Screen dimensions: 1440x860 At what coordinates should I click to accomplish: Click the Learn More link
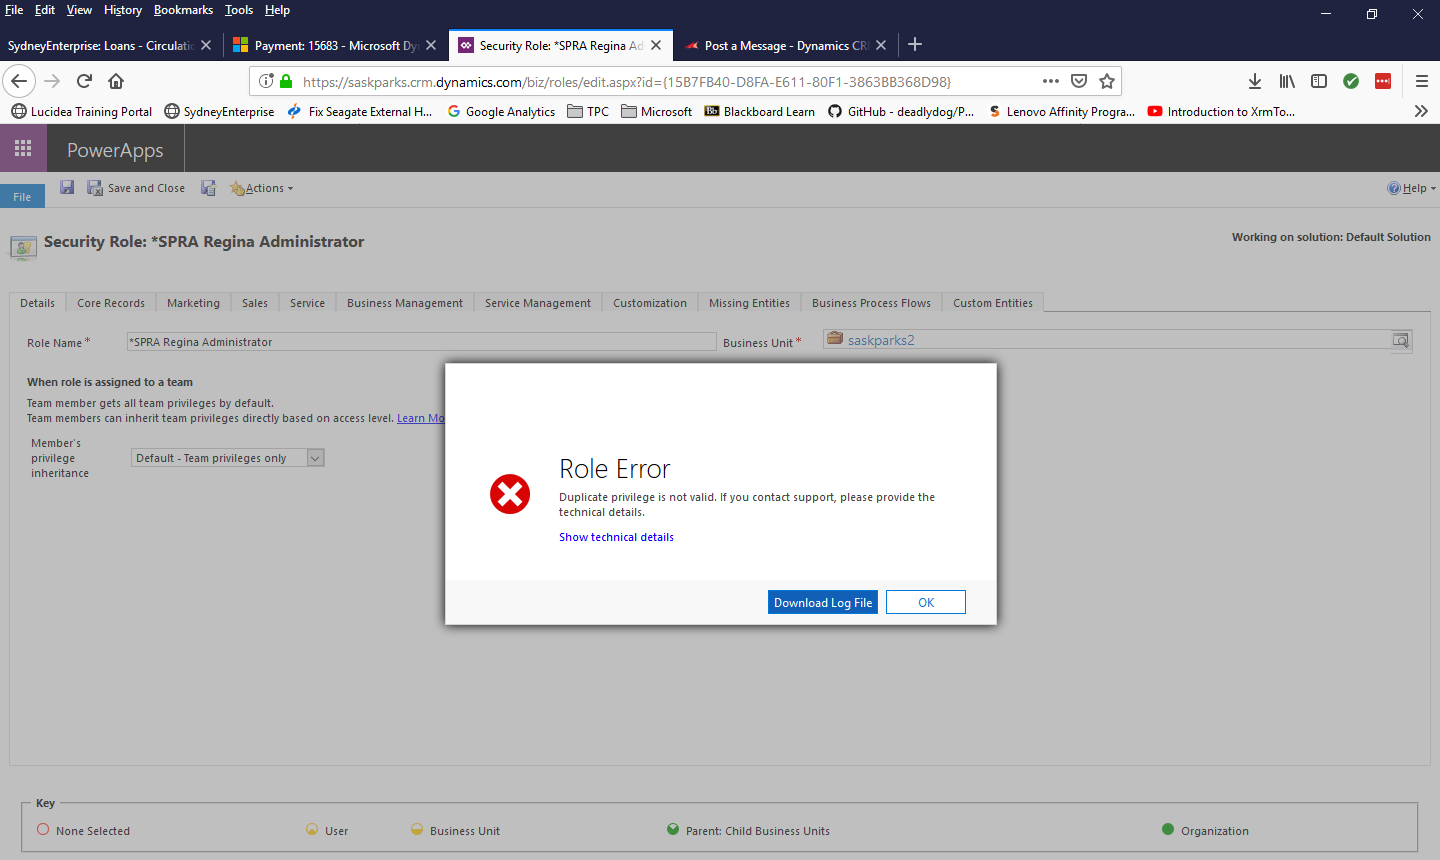pyautogui.click(x=421, y=418)
